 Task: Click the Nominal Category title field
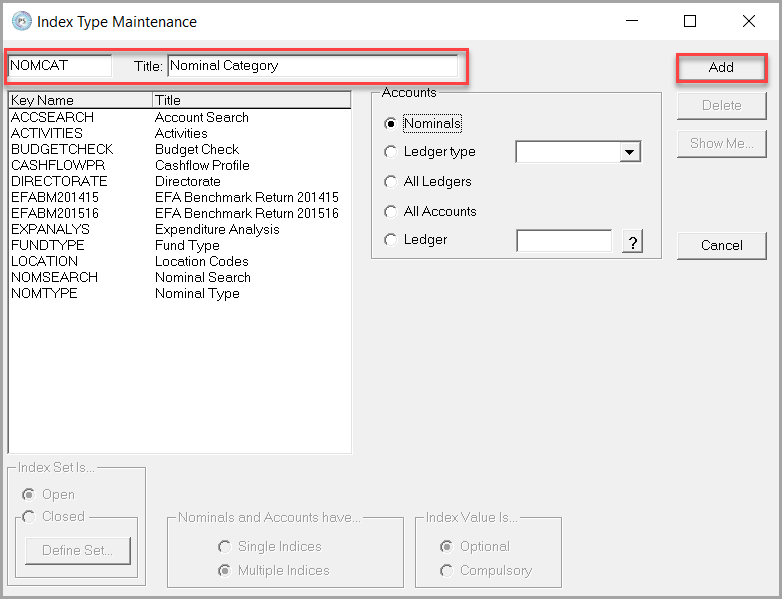coord(311,66)
